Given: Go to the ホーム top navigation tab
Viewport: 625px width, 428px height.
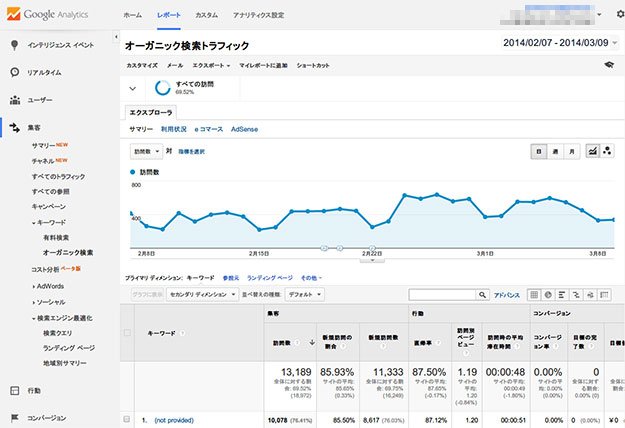Looking at the screenshot, I should (133, 15).
